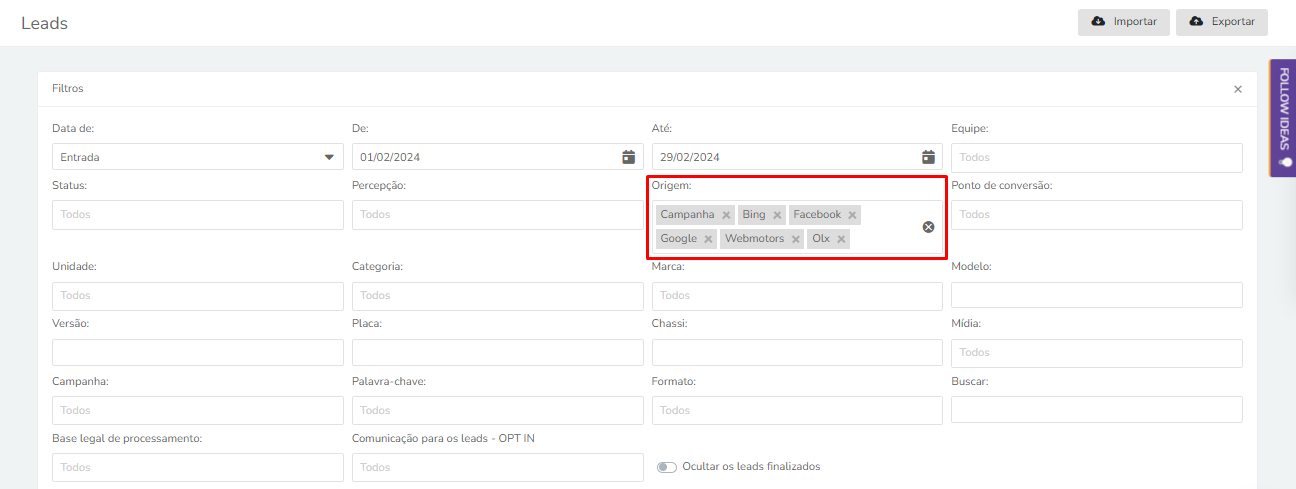Focus the Placa input field

point(498,352)
